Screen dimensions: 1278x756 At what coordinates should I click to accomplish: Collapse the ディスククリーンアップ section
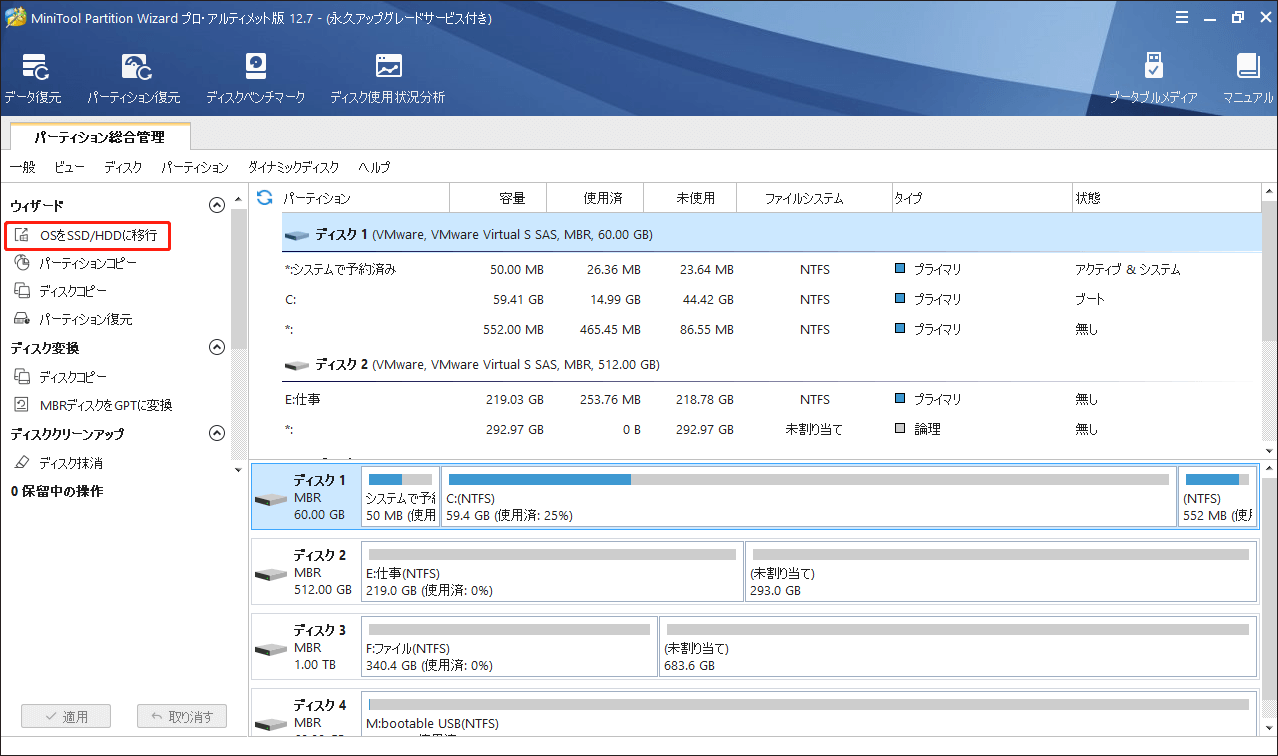[216, 433]
